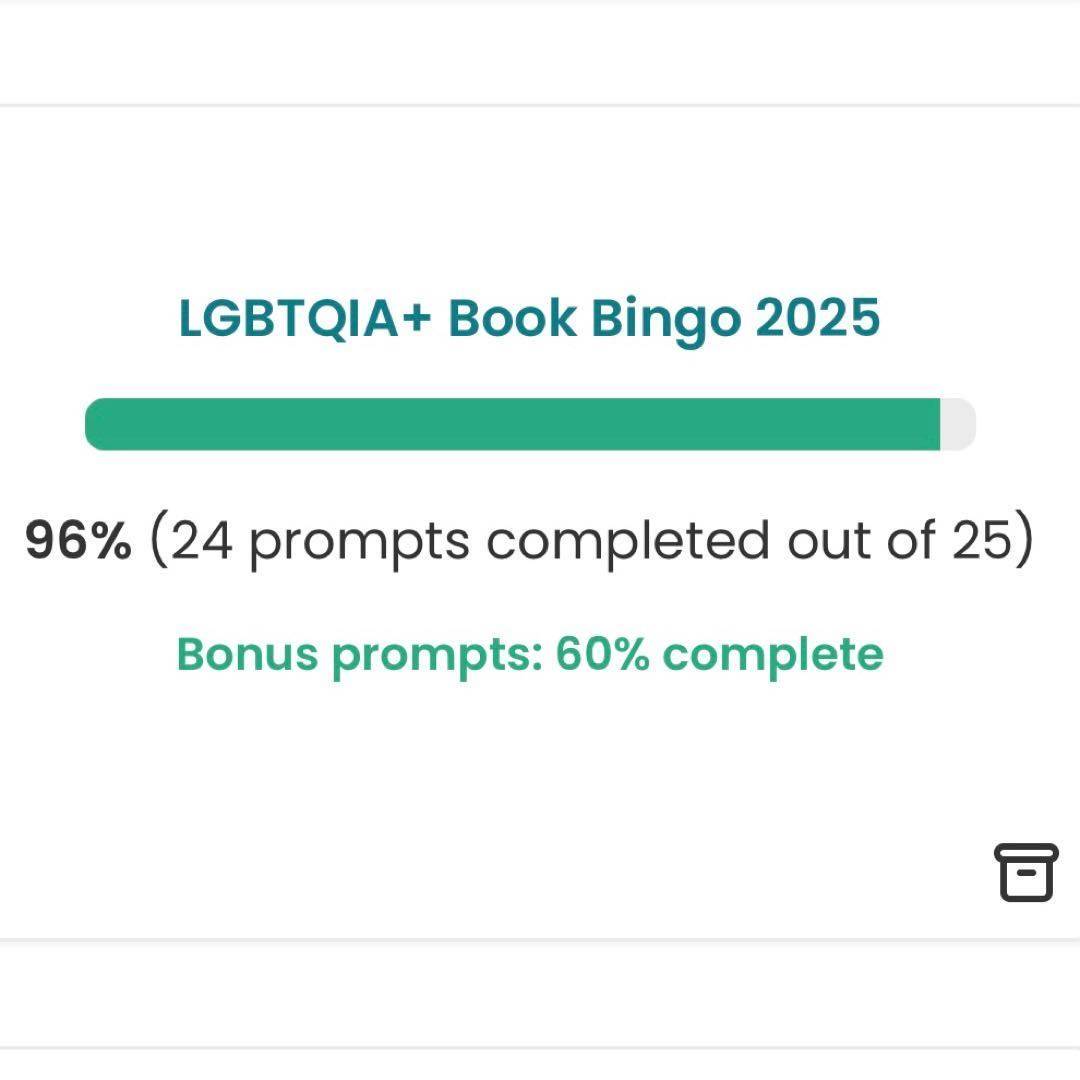This screenshot has width=1080, height=1080.
Task: Select the bold 96% progress figure
Action: pos(78,540)
